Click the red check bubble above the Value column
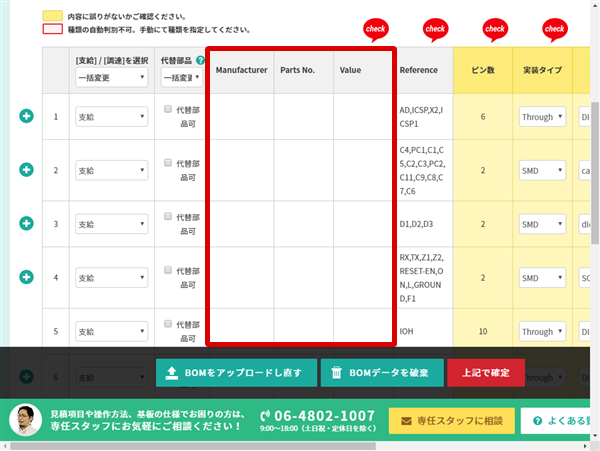 click(375, 29)
